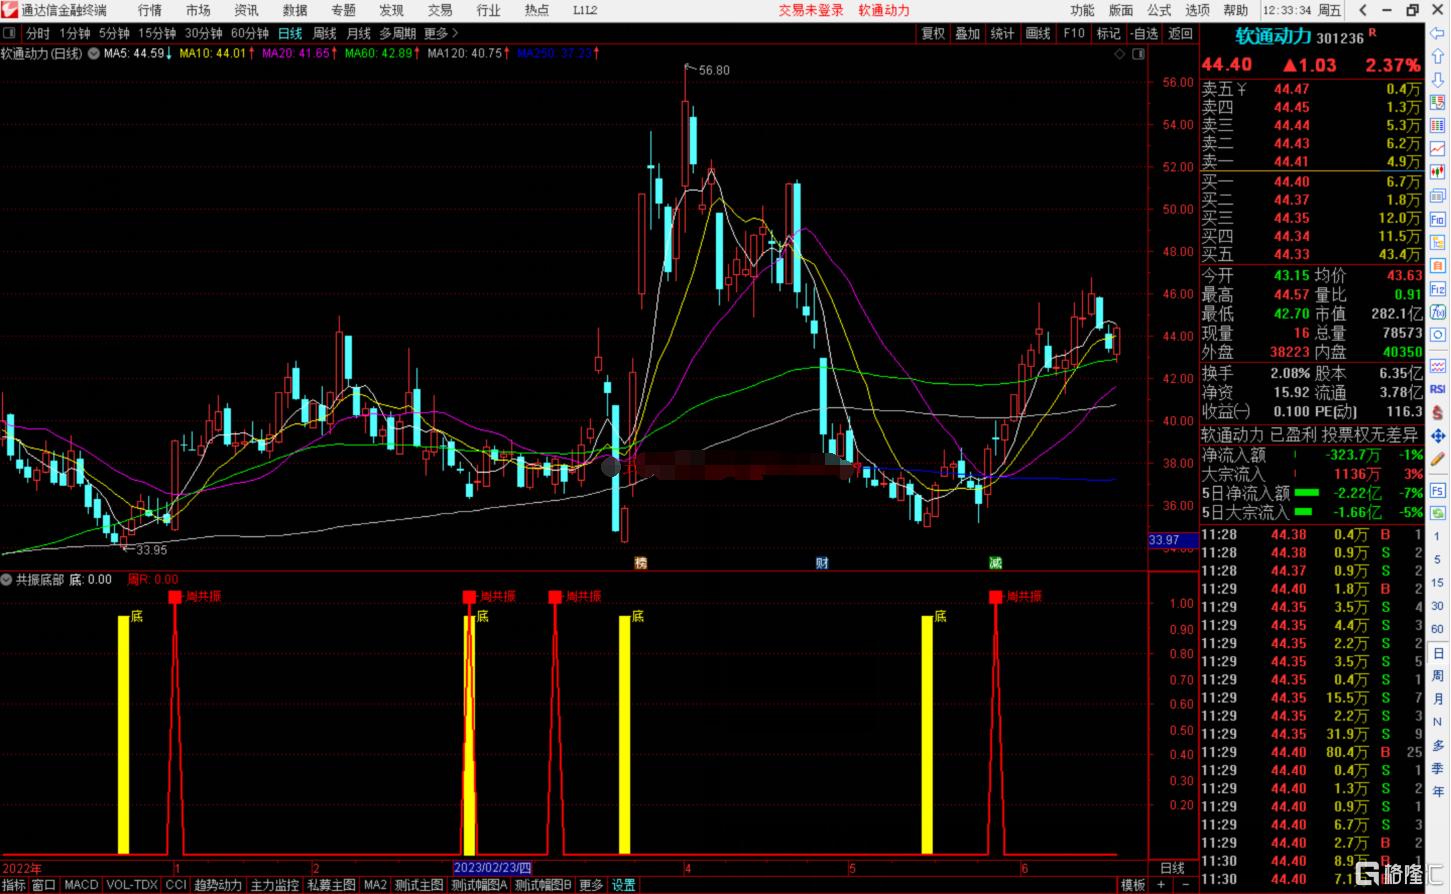Open the 市场 menu

[x=198, y=10]
